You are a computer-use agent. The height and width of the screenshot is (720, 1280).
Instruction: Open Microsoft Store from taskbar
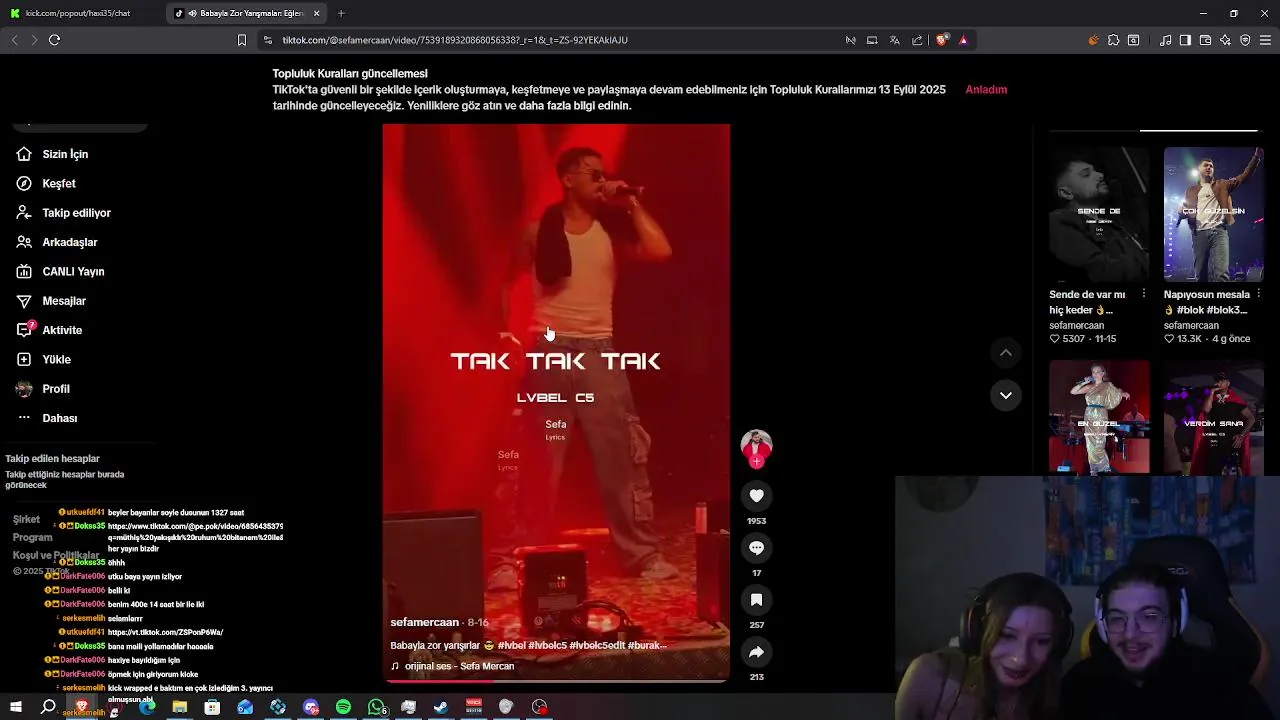pos(212,707)
